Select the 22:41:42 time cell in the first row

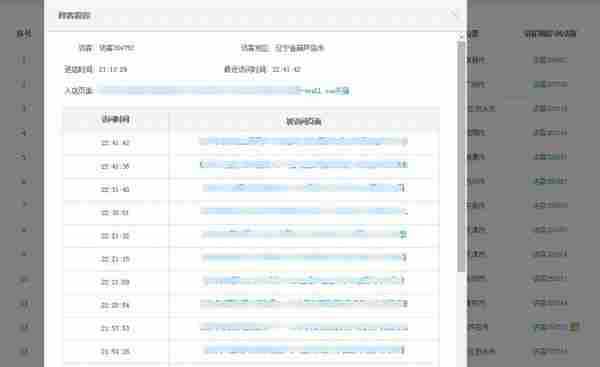pos(115,143)
